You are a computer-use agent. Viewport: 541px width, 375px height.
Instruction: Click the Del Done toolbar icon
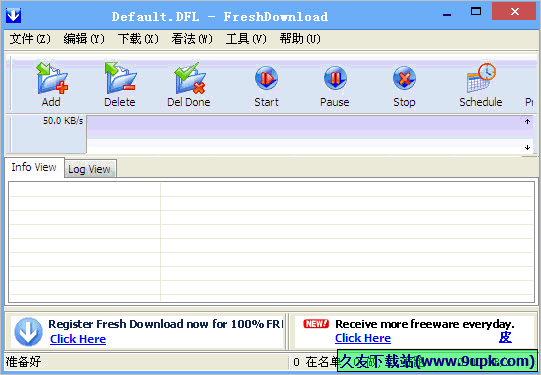pyautogui.click(x=189, y=78)
